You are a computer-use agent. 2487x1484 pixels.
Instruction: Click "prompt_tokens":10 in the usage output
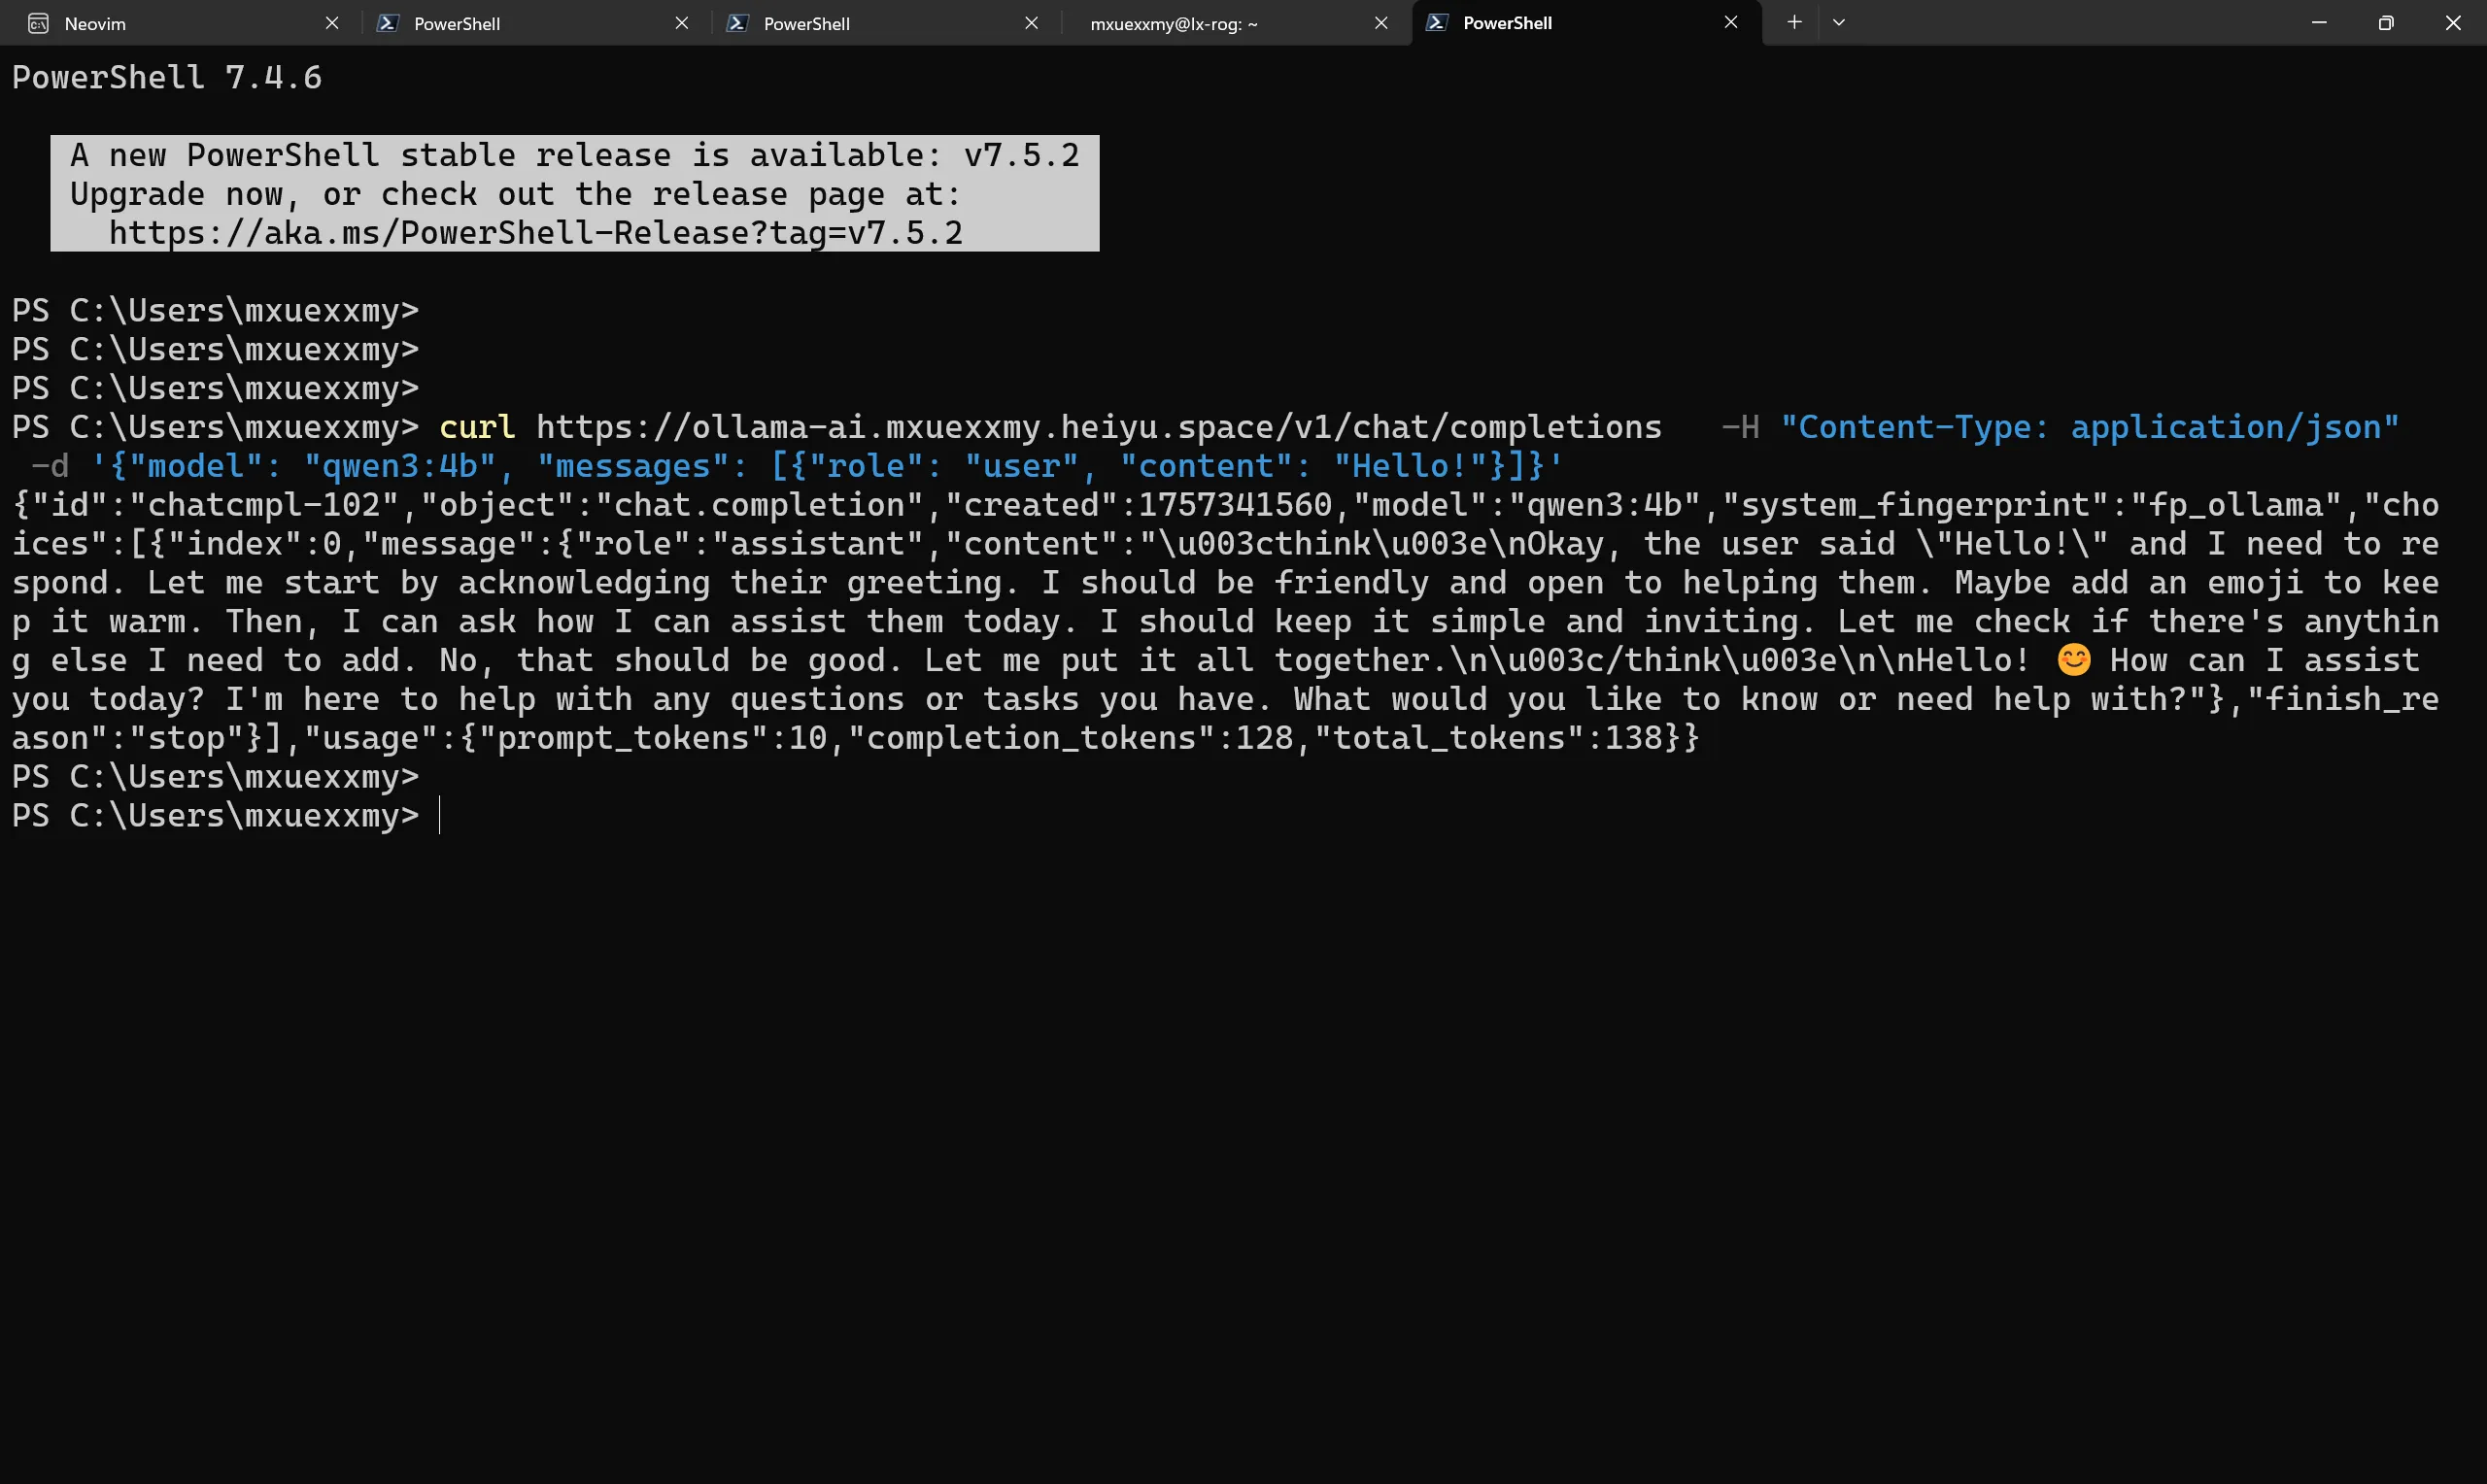[x=653, y=738]
